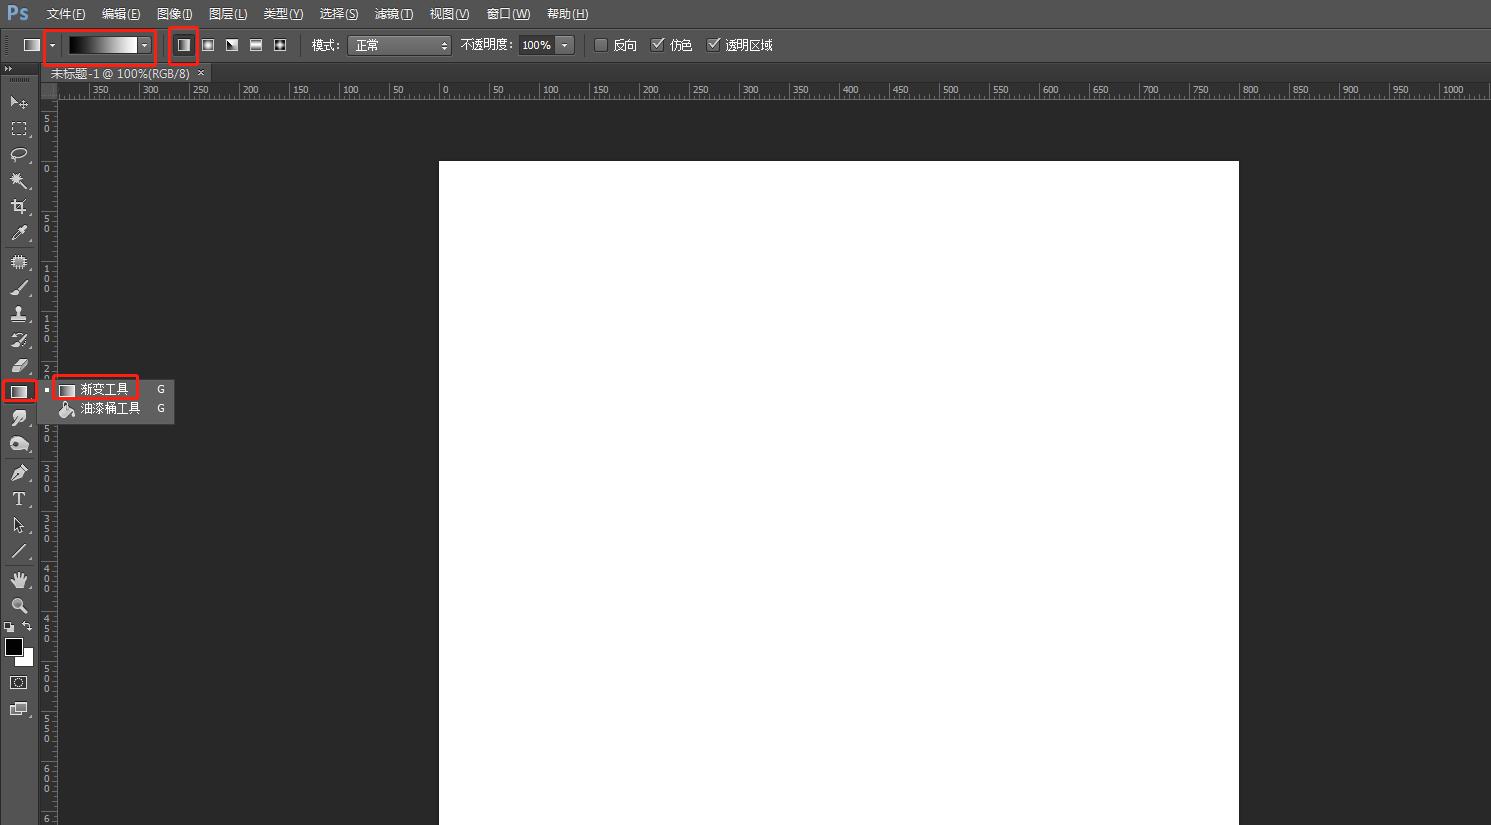
Task: Activate the Crop tool
Action: (x=18, y=206)
